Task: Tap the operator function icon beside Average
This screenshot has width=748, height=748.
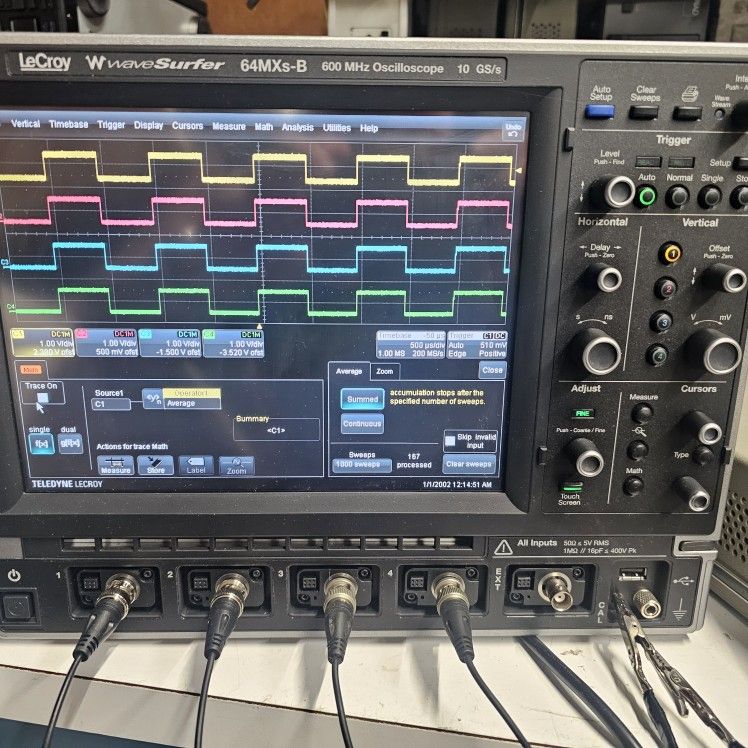Action: point(152,399)
